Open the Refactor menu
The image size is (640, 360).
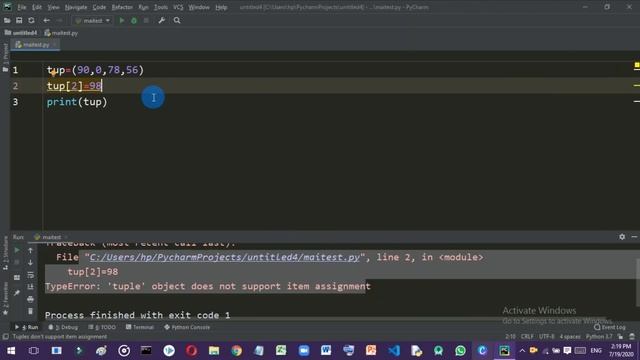pos(122,7)
